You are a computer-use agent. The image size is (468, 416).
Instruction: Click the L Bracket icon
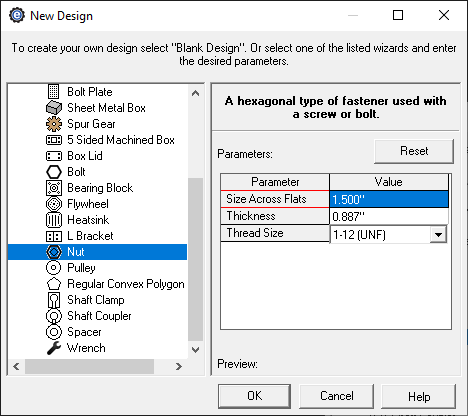click(x=54, y=236)
